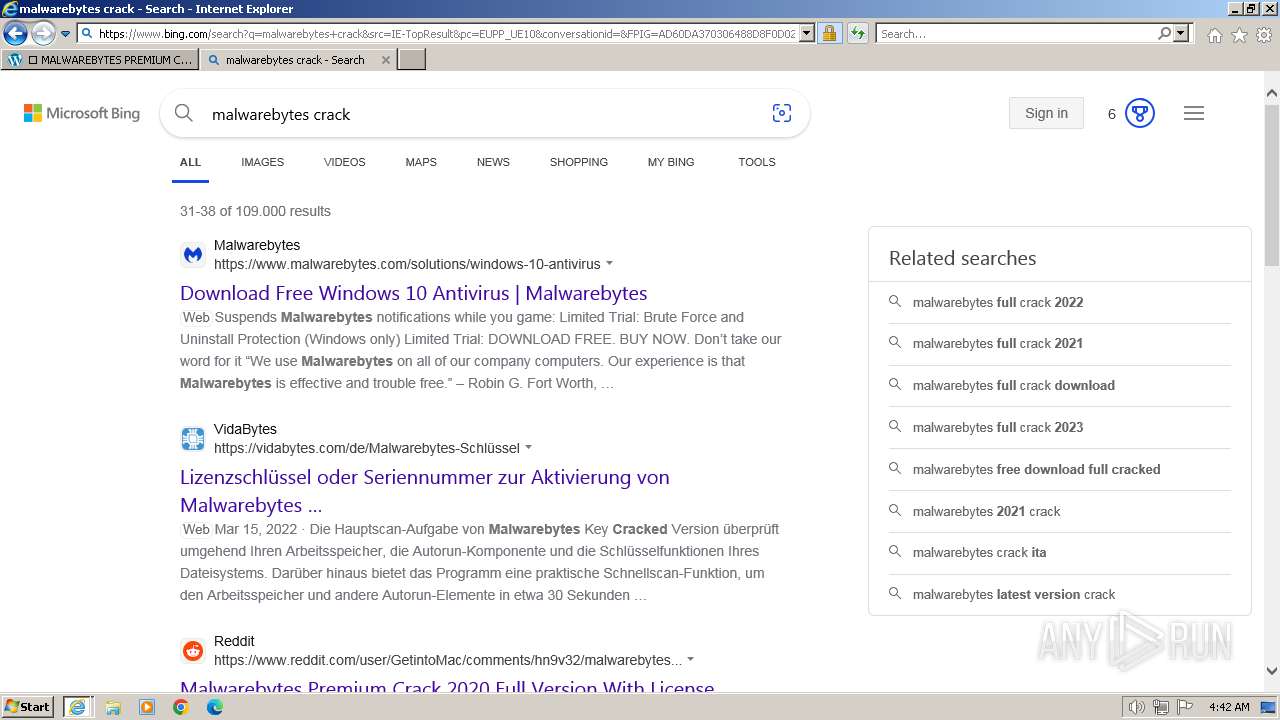Expand the address bar autocomplete dropdown
Image resolution: width=1280 pixels, height=720 pixels.
tap(807, 34)
